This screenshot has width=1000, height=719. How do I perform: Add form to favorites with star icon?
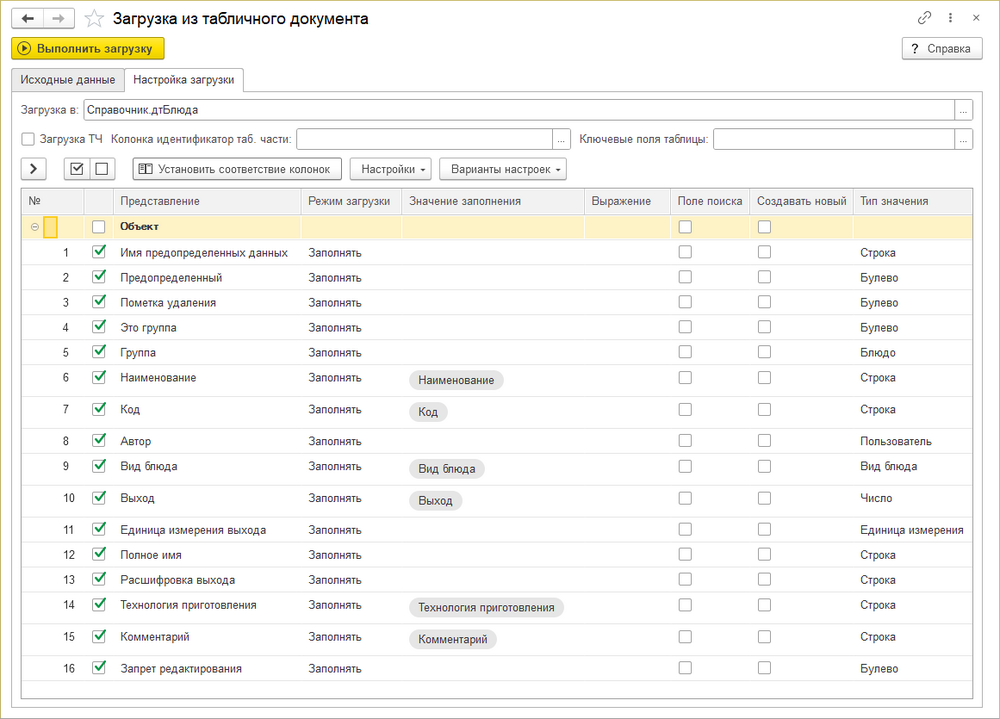pos(94,18)
